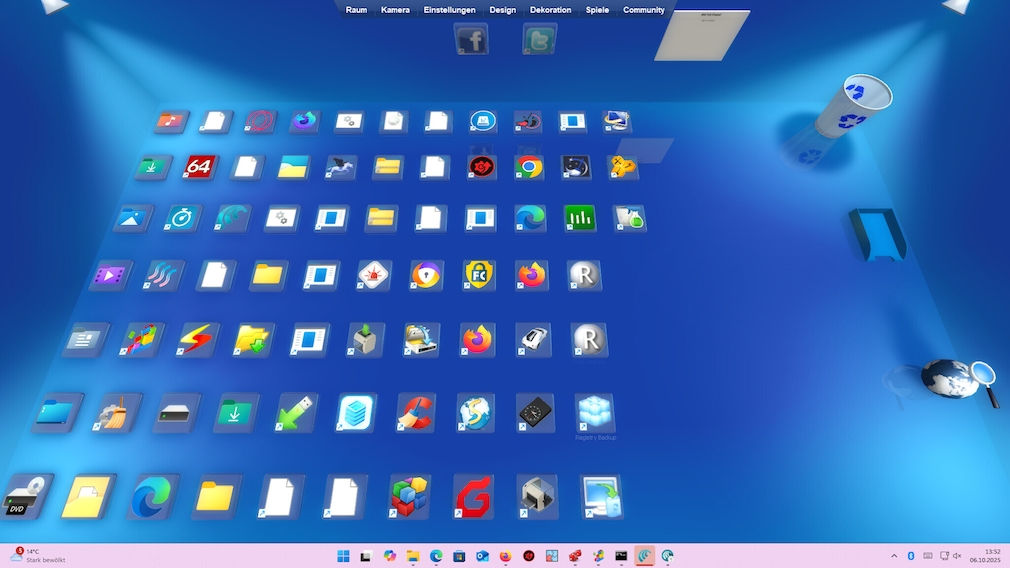
Task: Open the red alarm siren shortcut
Action: pos(374,276)
